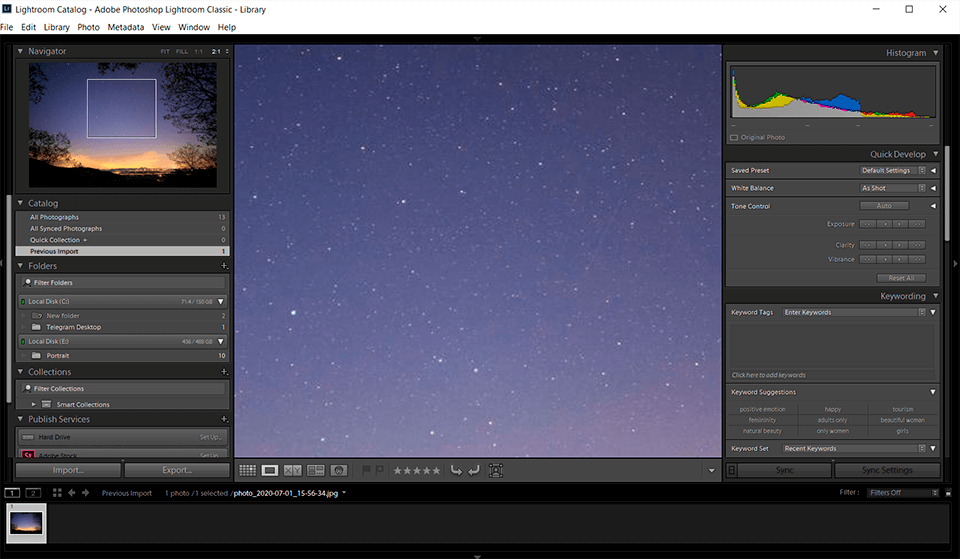Screen dimensions: 960x559
Task: Open Compare view (XY icon)
Action: click(x=293, y=470)
